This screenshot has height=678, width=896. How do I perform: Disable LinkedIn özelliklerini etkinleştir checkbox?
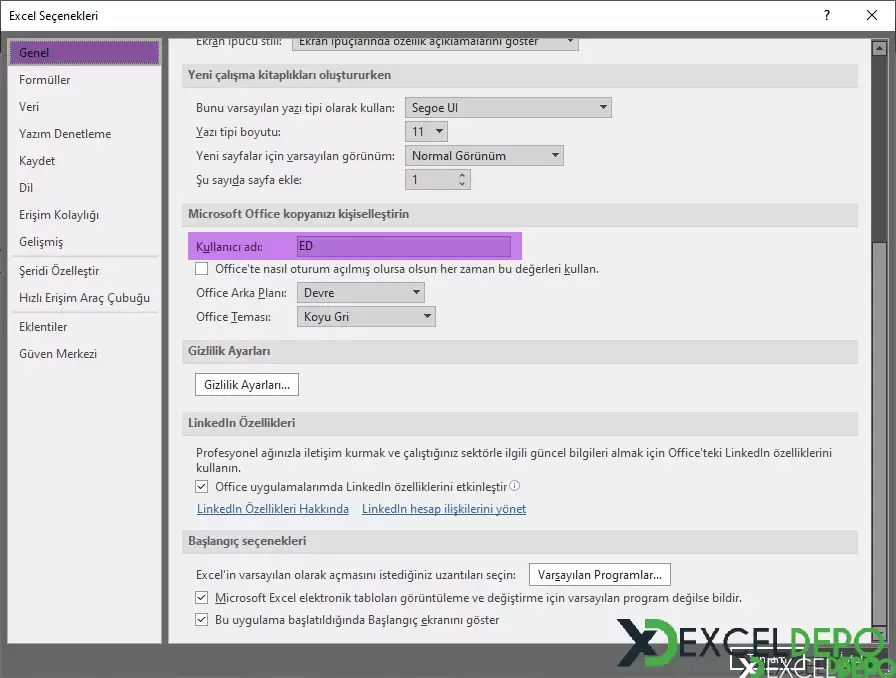point(202,487)
